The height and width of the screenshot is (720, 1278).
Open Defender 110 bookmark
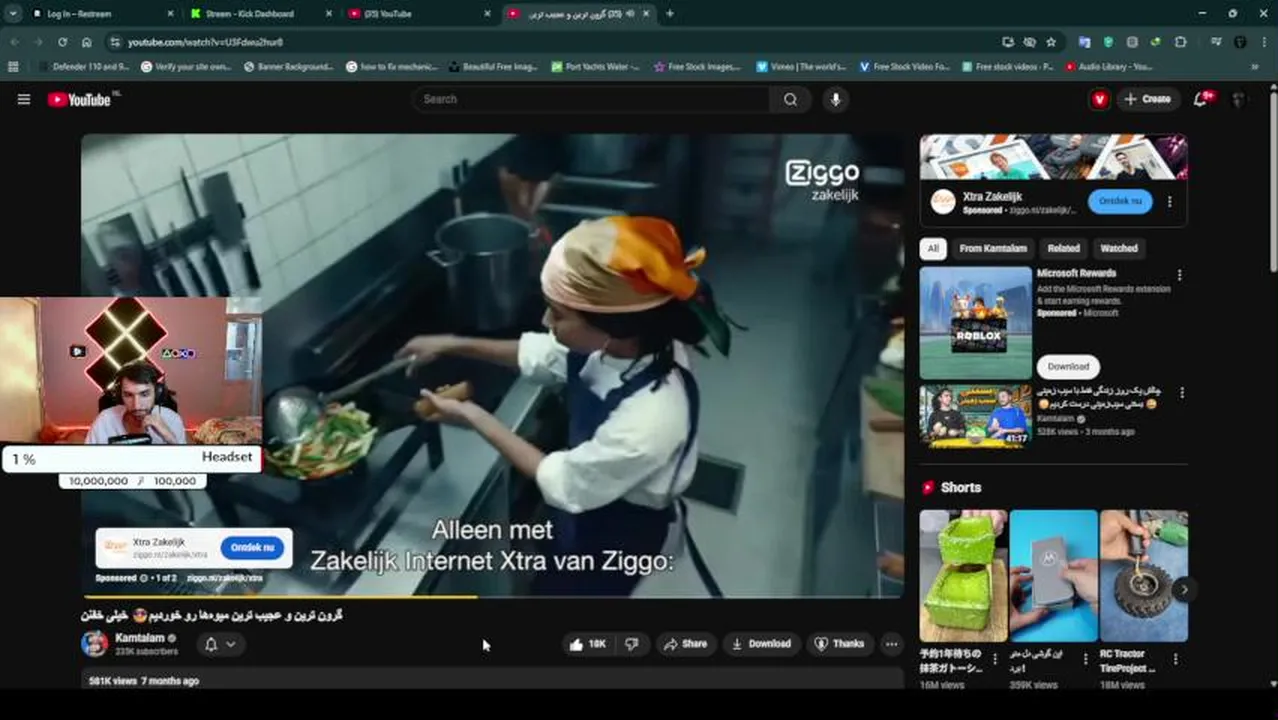pos(83,67)
